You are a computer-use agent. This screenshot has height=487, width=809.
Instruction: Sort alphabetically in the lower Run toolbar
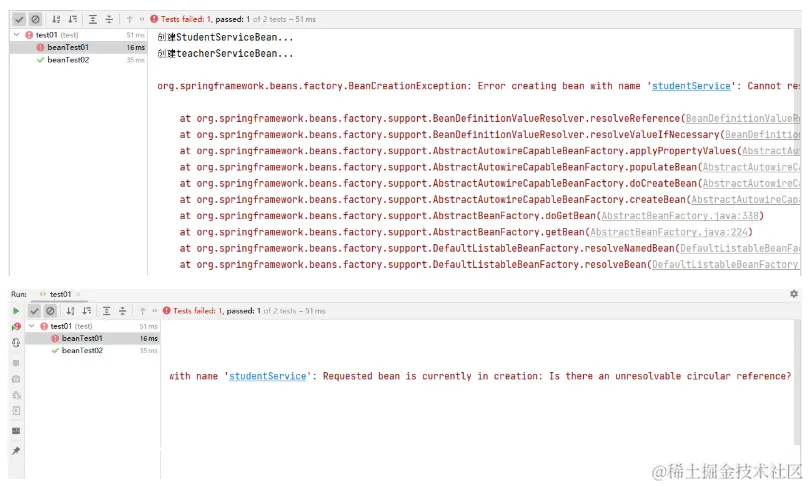coord(70,311)
